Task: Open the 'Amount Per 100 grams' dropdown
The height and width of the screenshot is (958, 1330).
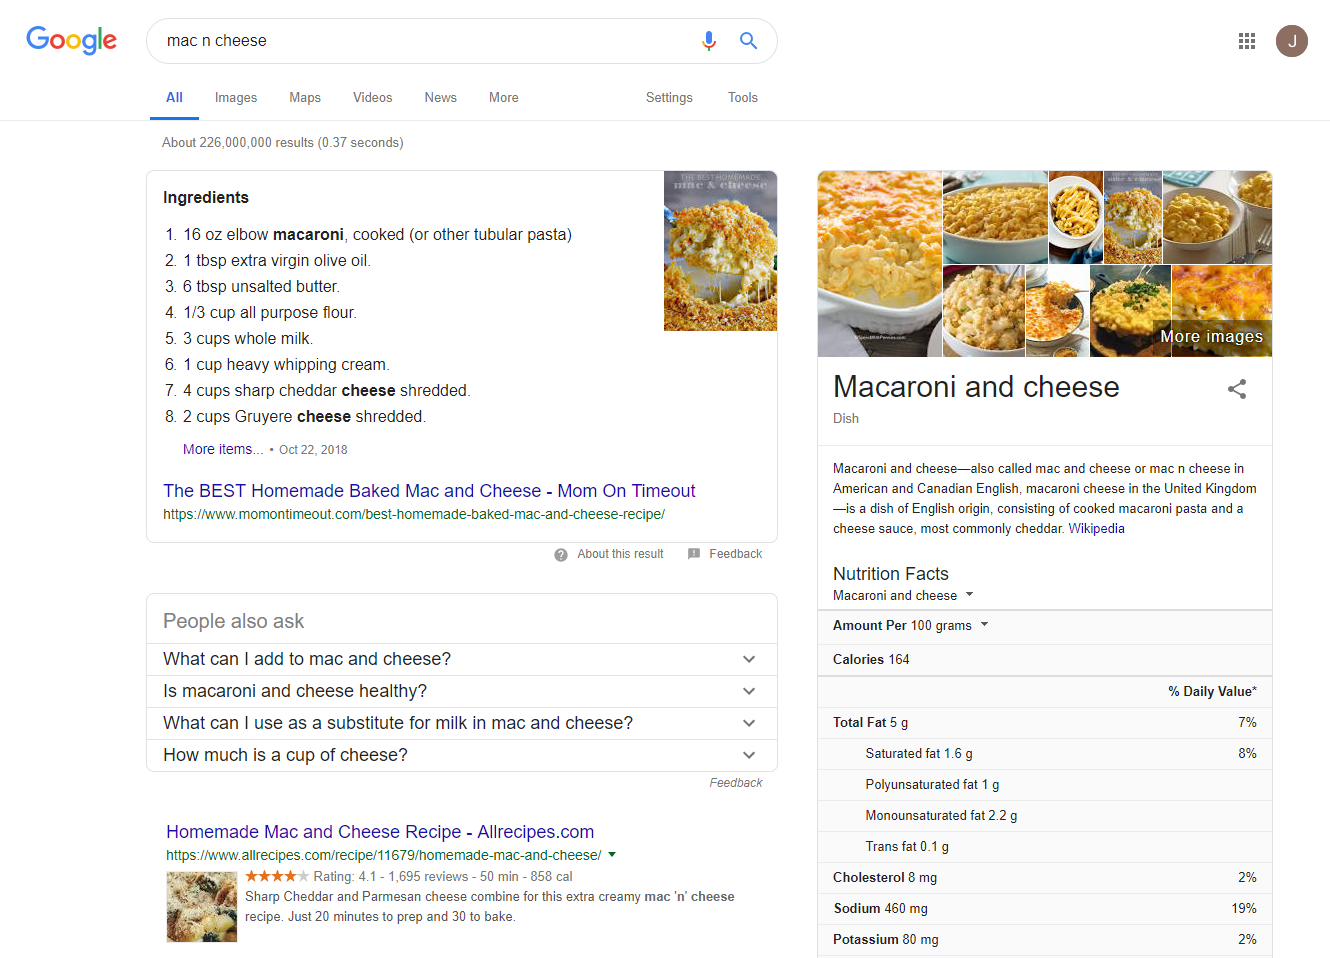Action: click(x=983, y=625)
